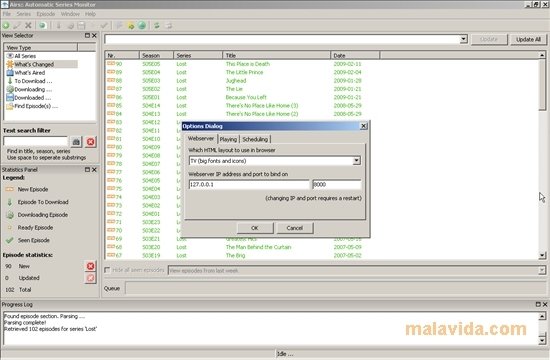Close the View Selector panel
This screenshot has height=360, width=550.
pos(94,35)
